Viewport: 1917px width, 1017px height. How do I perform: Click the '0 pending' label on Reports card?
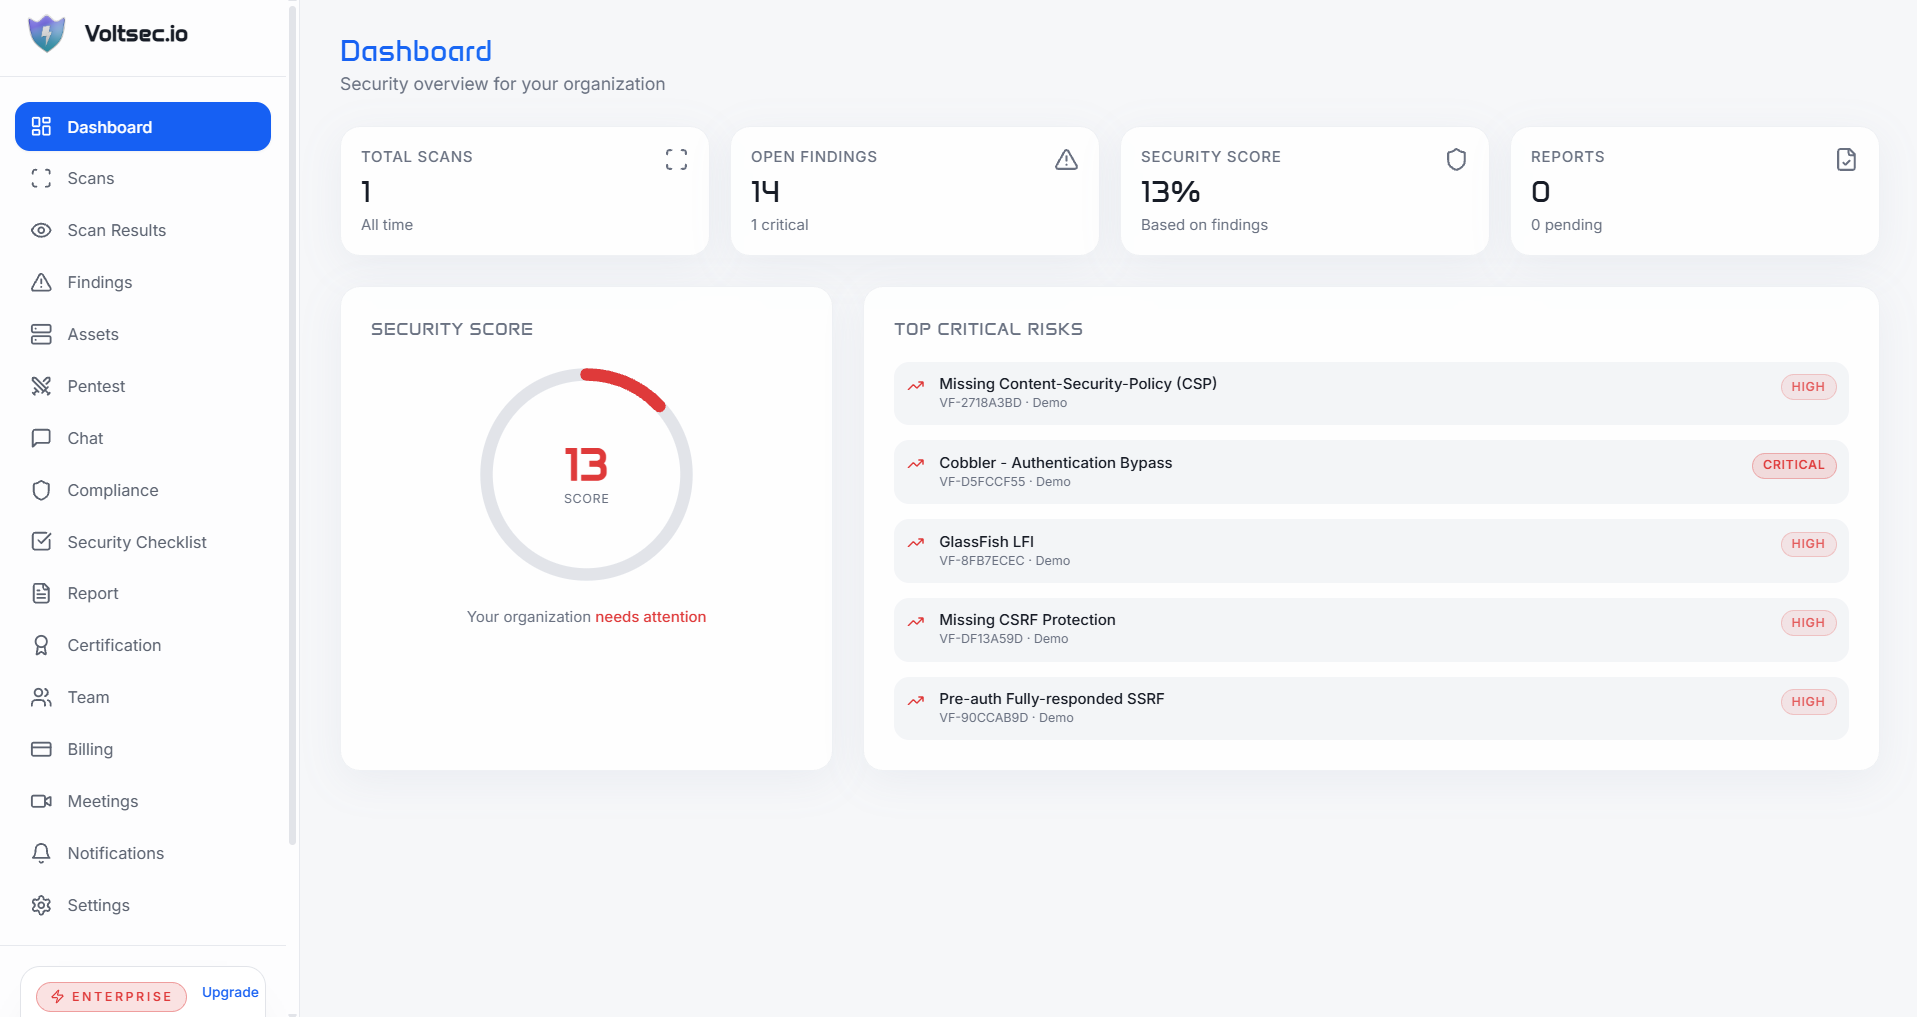[1566, 225]
